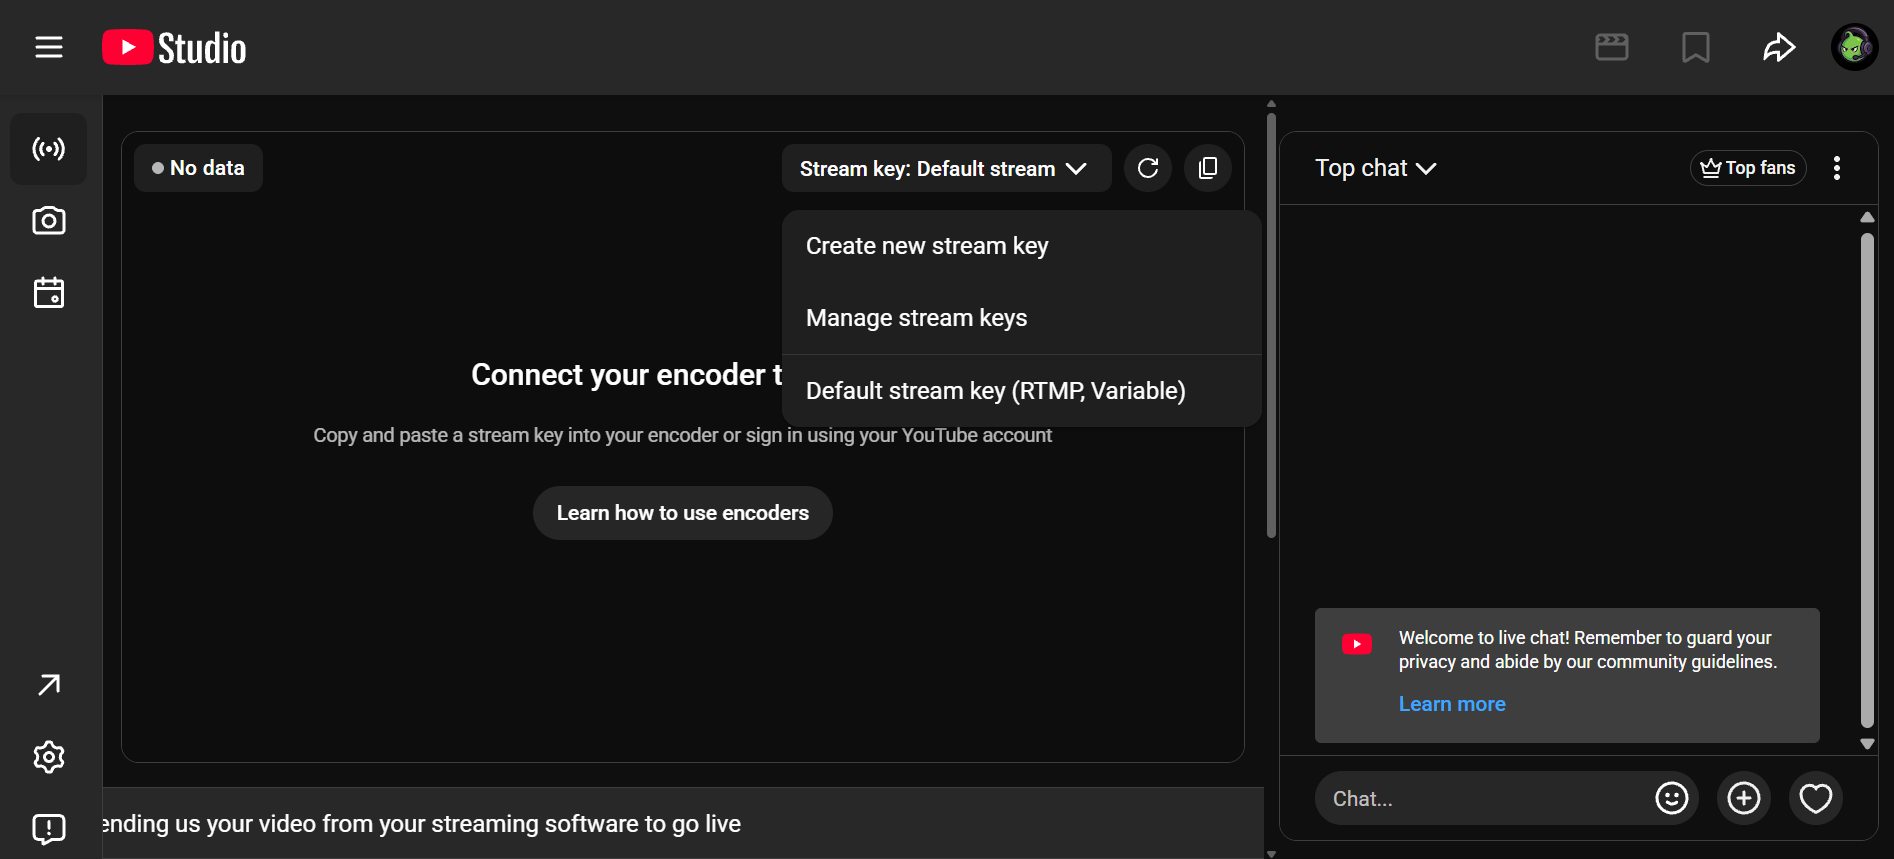
Task: Open the account avatar menu
Action: coord(1854,47)
